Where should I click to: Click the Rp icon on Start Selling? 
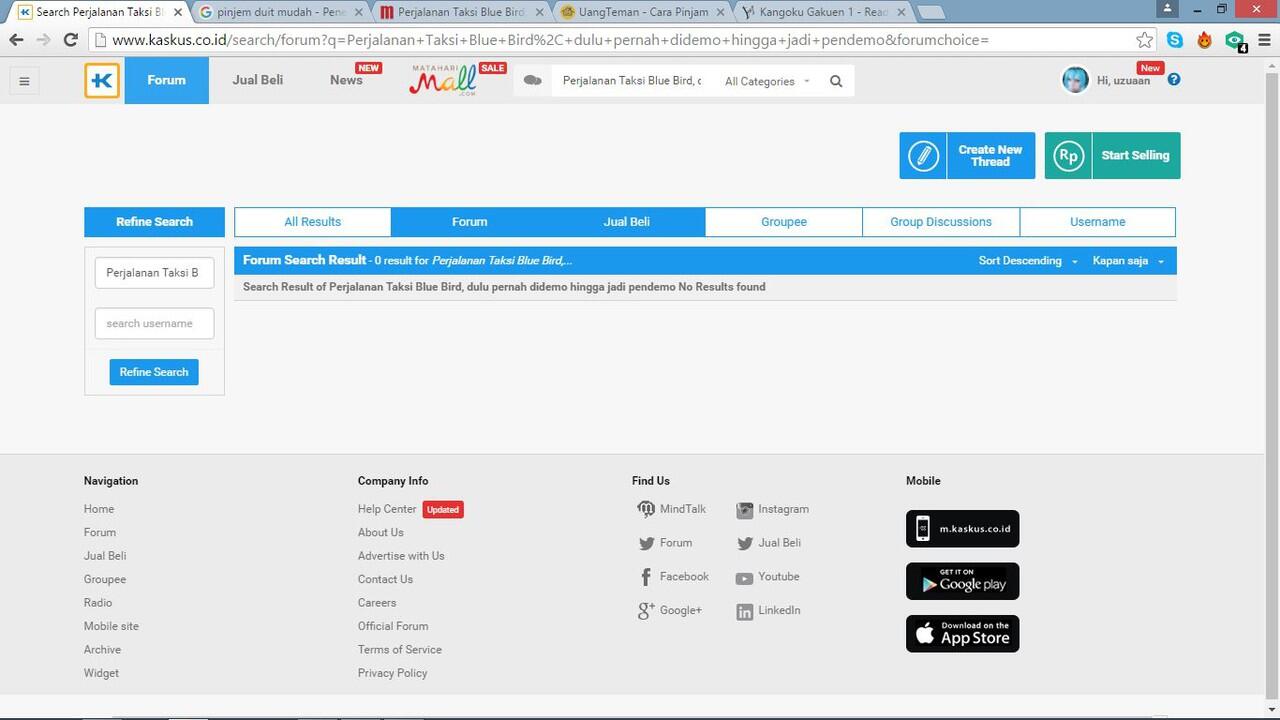click(1068, 156)
